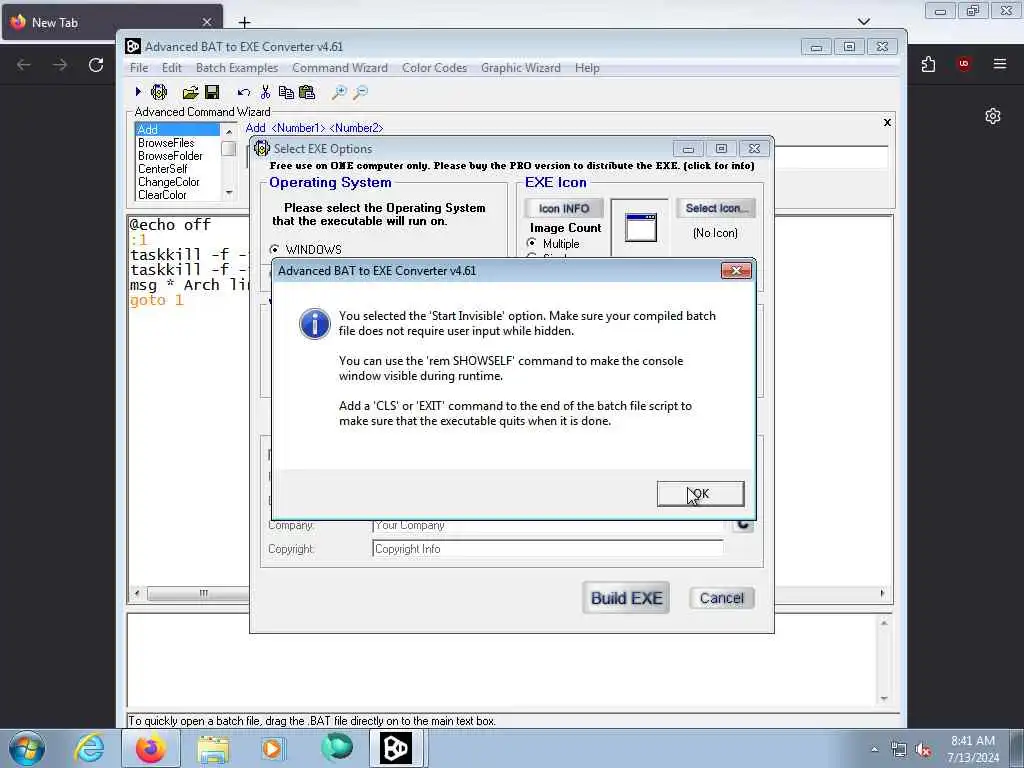Run the batch file with the play arrow
The height and width of the screenshot is (768, 1024).
[x=138, y=92]
